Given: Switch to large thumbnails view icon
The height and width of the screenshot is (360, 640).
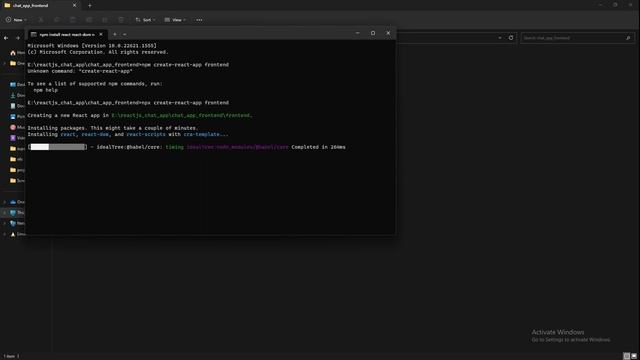Looking at the screenshot, I should coord(634,356).
